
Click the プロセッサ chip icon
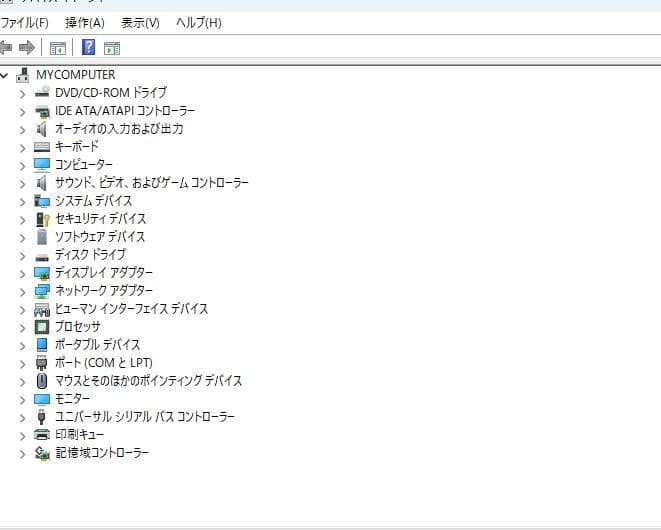42,327
